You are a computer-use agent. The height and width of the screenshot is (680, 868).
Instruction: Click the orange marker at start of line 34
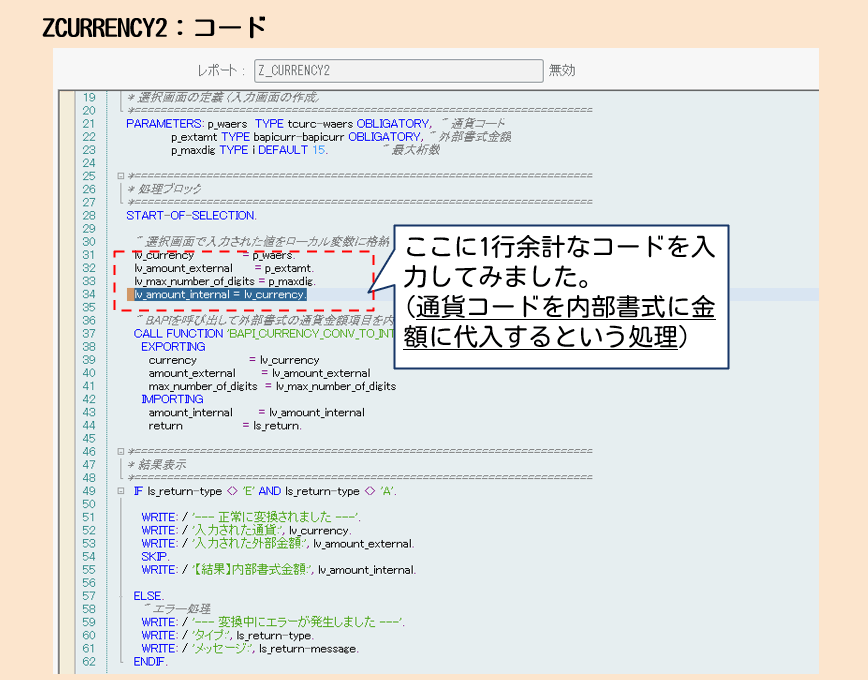pos(130,294)
